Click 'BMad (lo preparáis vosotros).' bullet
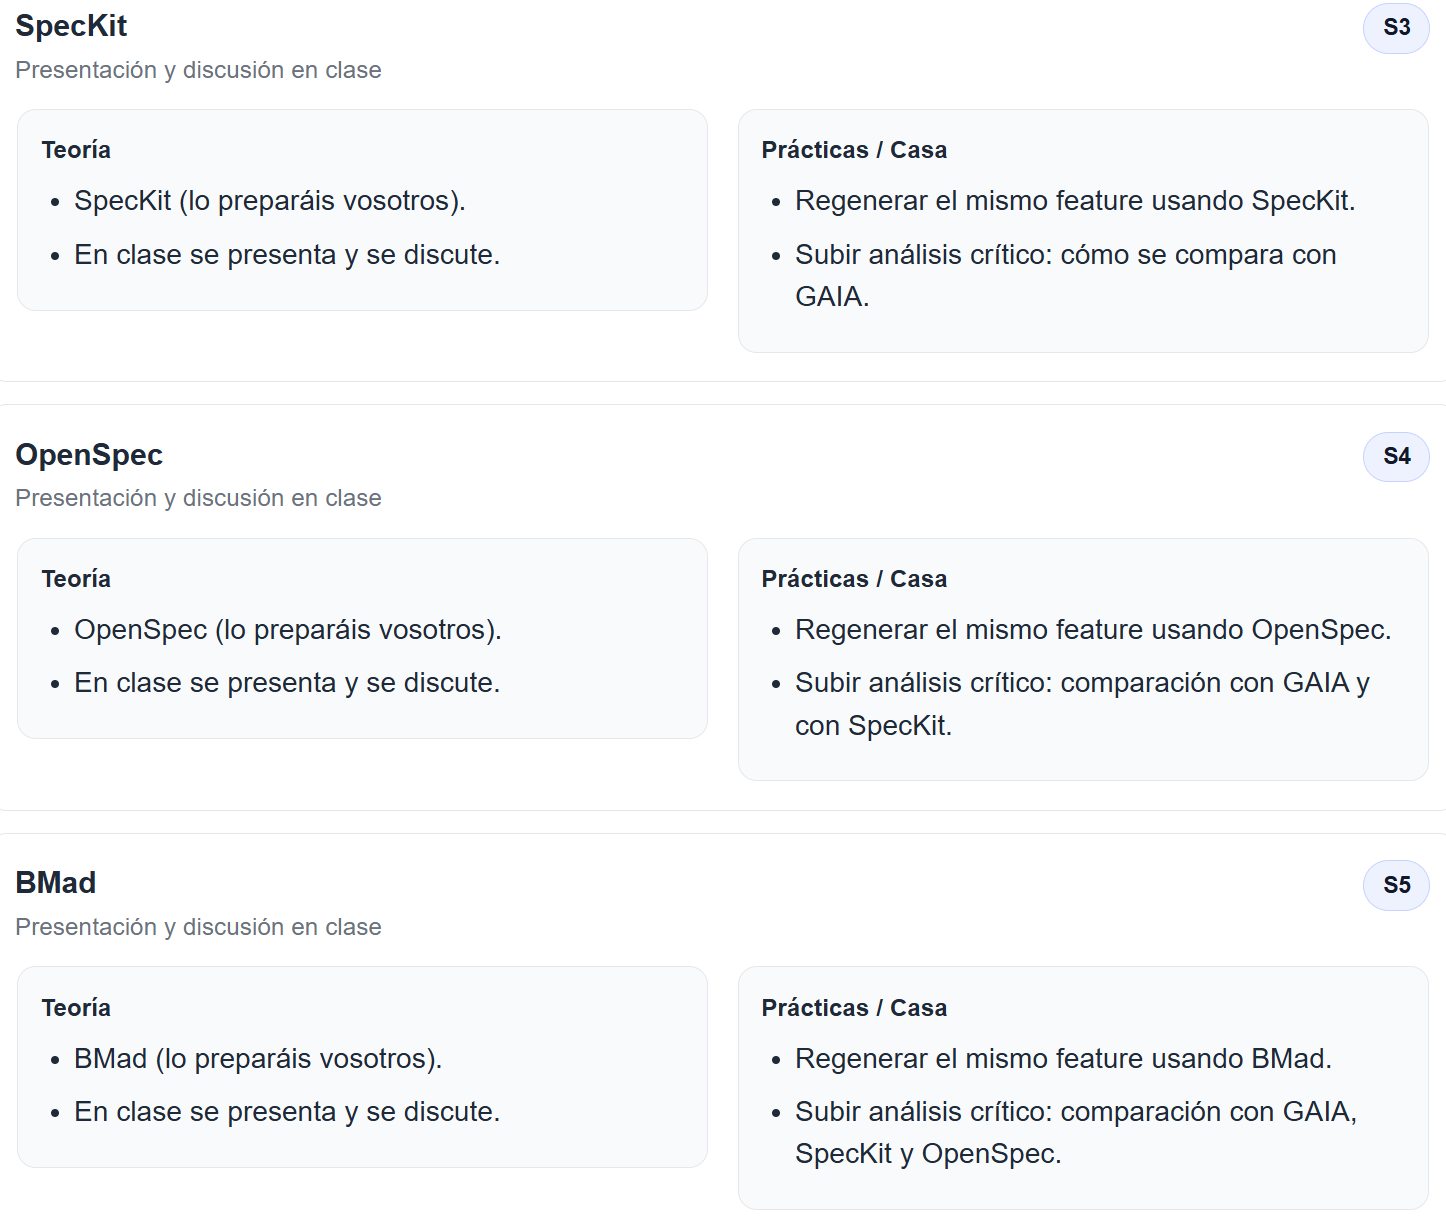The height and width of the screenshot is (1219, 1446). pos(258,1059)
